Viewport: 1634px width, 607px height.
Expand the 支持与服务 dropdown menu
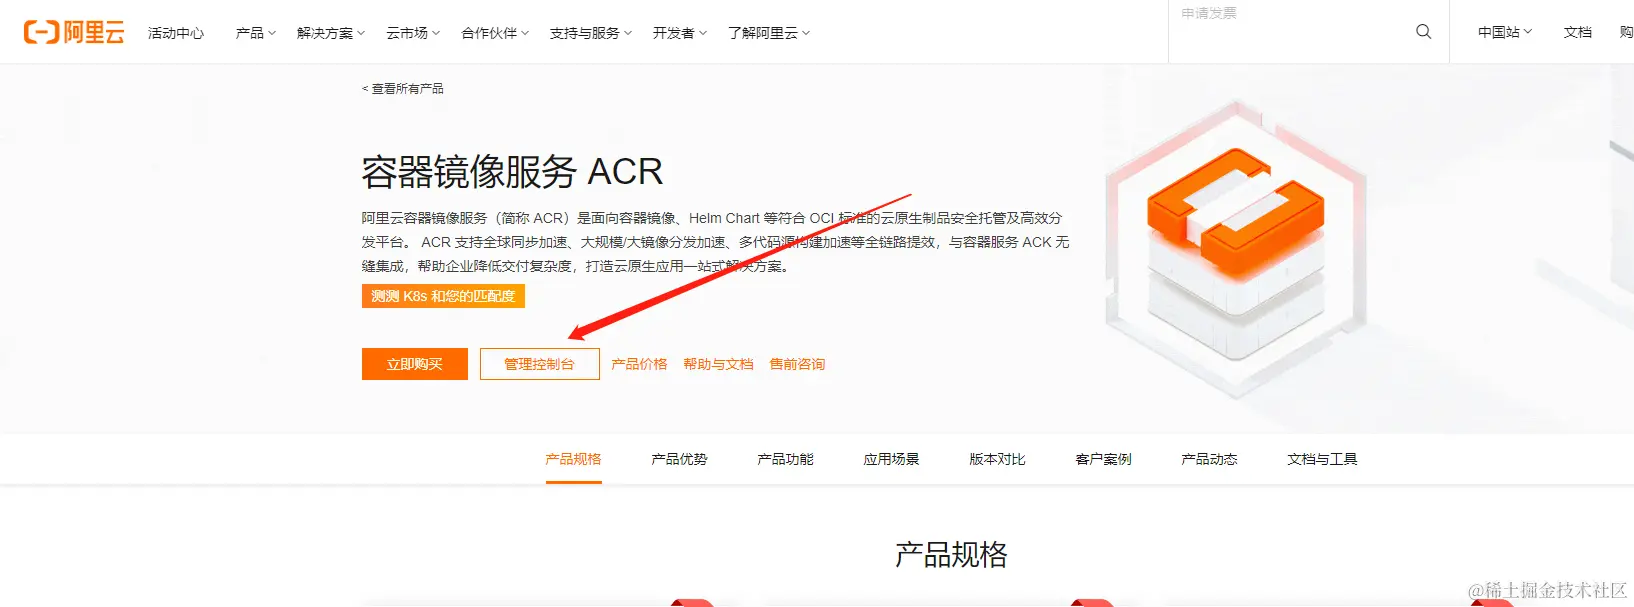point(591,33)
